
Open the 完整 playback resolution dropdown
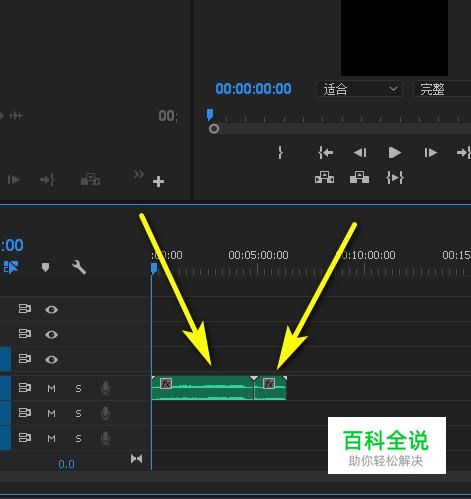442,89
